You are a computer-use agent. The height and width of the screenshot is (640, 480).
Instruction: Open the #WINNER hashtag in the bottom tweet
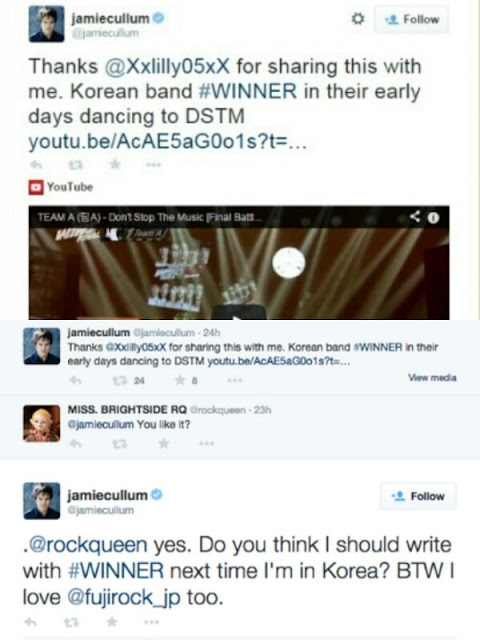(117, 570)
